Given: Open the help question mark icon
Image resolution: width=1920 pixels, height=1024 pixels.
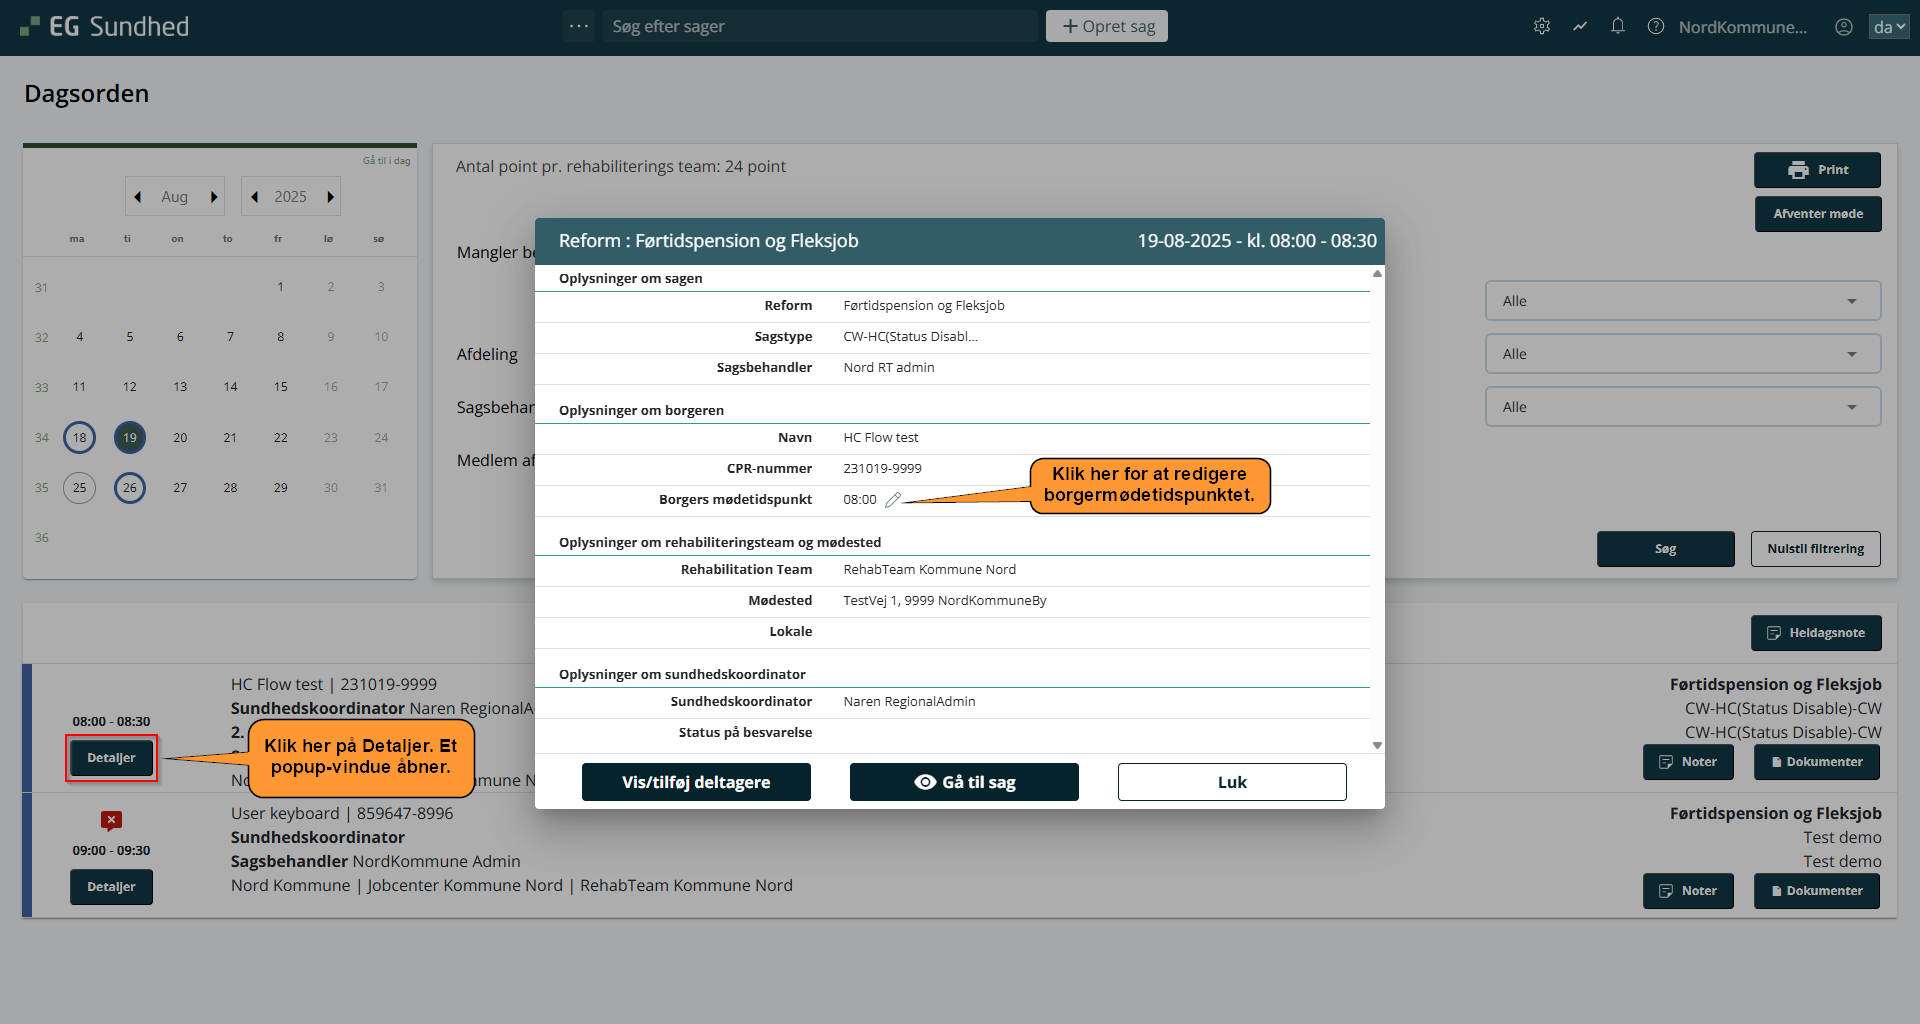Looking at the screenshot, I should [x=1656, y=27].
